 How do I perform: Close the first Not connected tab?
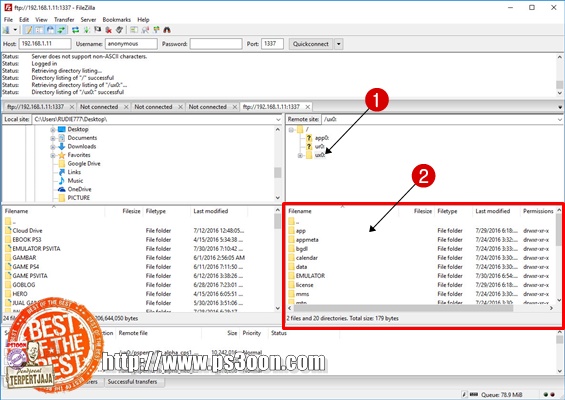click(x=126, y=107)
